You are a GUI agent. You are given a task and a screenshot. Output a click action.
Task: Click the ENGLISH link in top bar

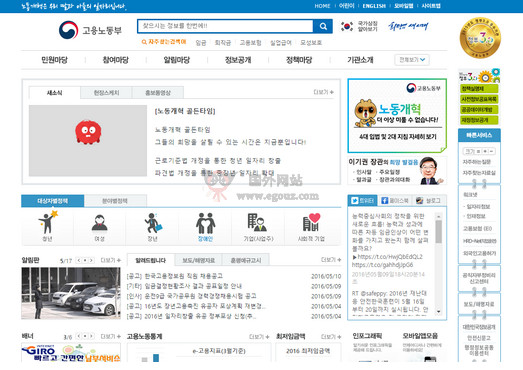click(x=374, y=6)
